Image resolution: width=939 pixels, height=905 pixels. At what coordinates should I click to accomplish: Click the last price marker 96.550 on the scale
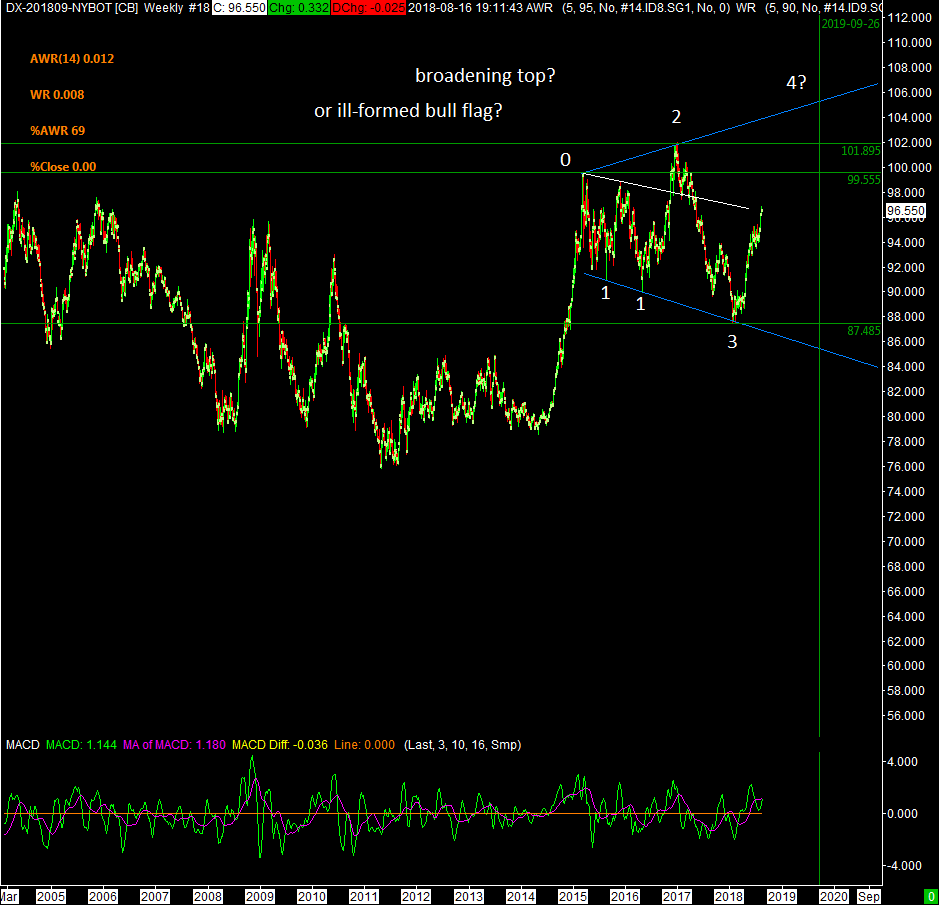[905, 211]
